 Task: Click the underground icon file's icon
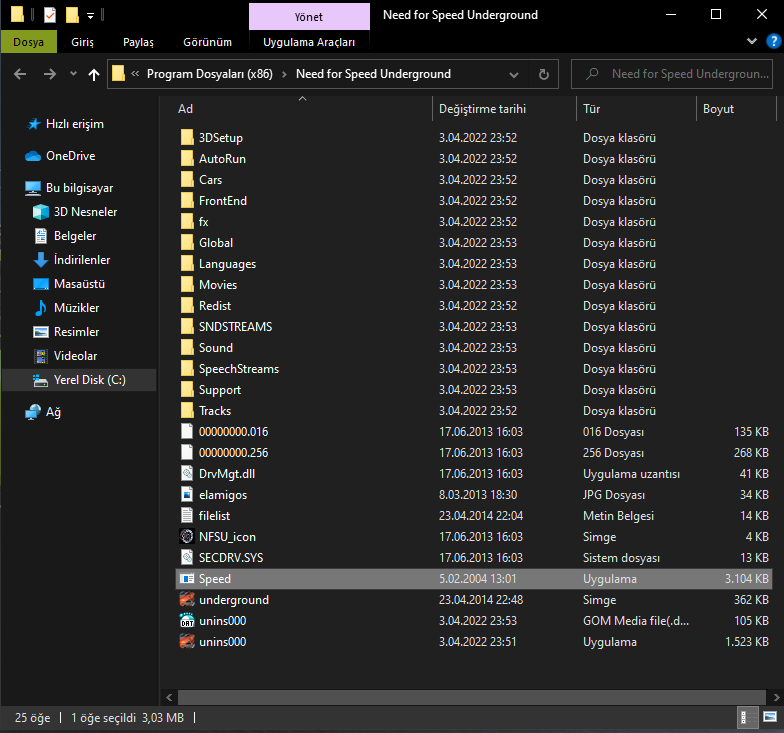187,600
